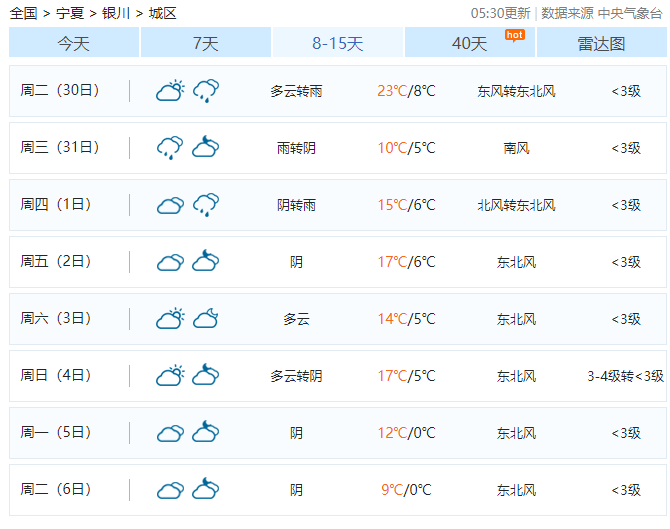
Task: Click the sun-cloud icon for 周日（4日）
Action: [x=170, y=376]
